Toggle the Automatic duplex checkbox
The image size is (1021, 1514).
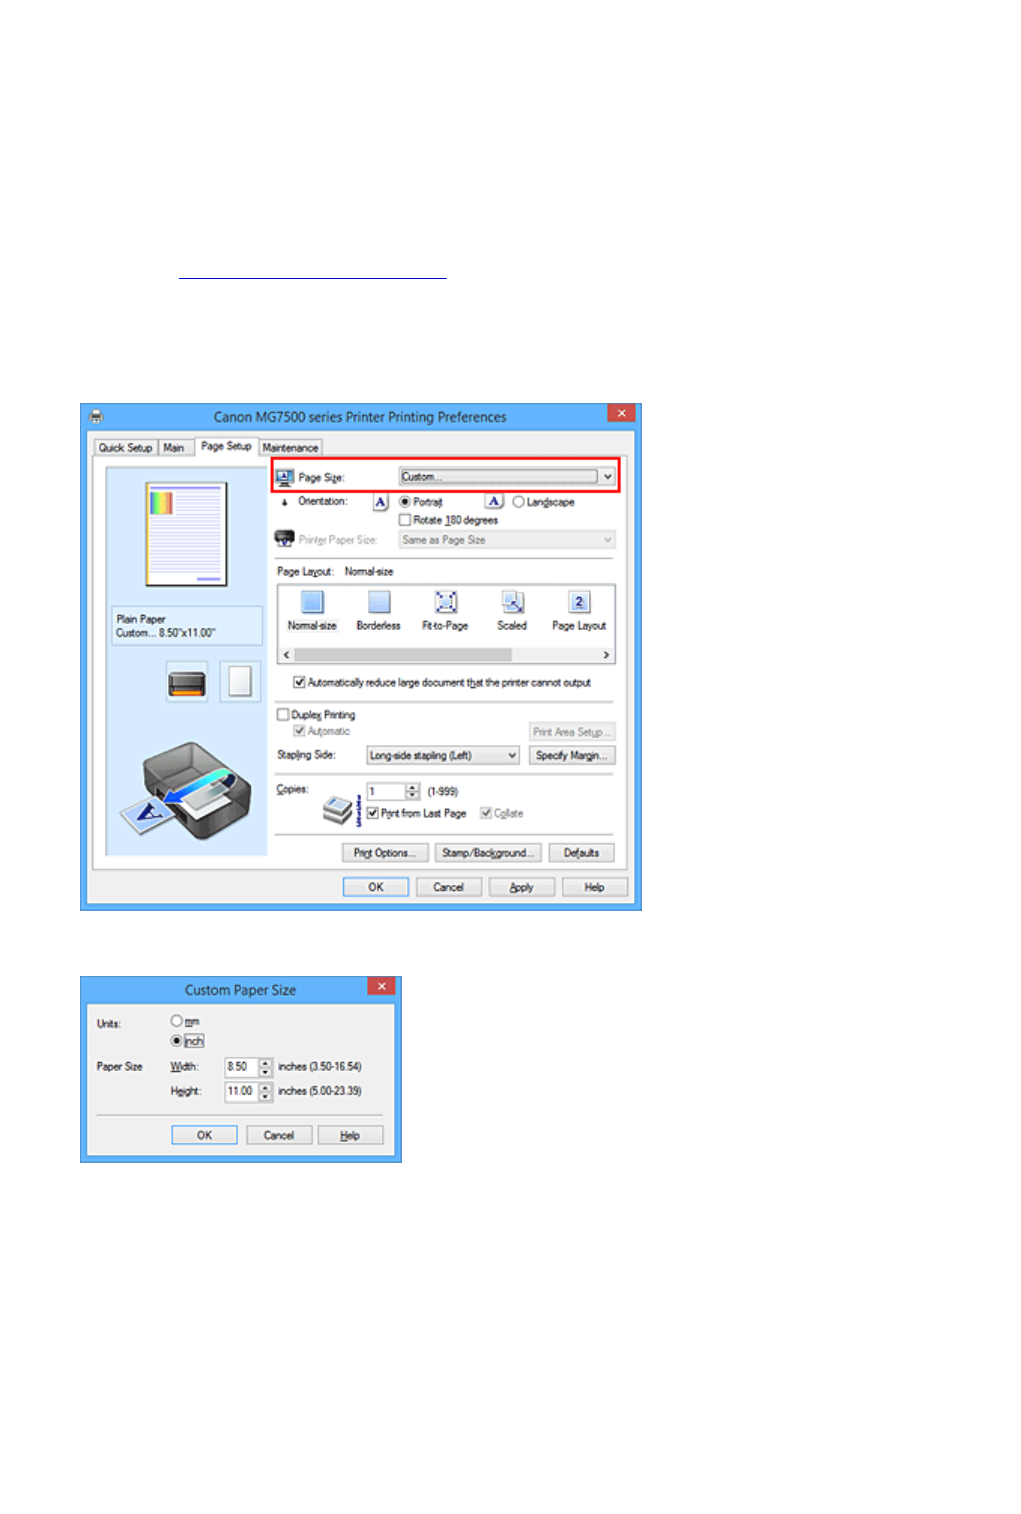(x=299, y=731)
